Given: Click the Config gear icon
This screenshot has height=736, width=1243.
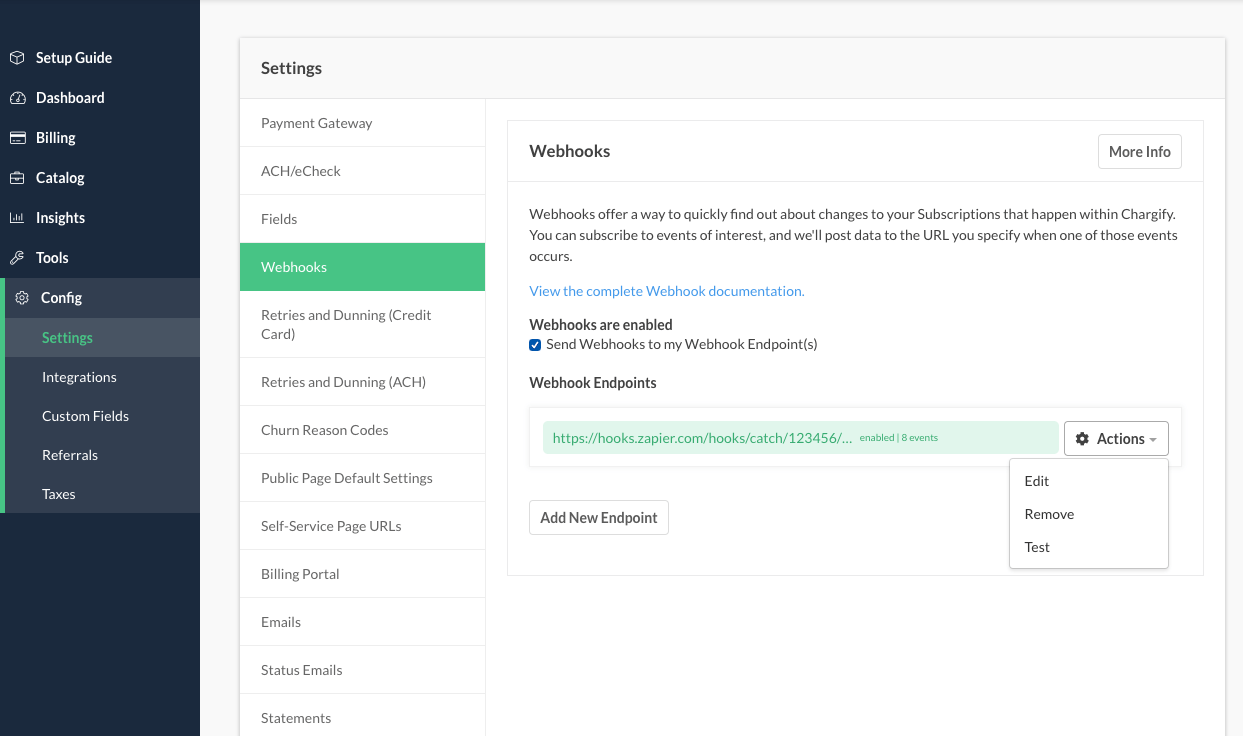Looking at the screenshot, I should [22, 298].
